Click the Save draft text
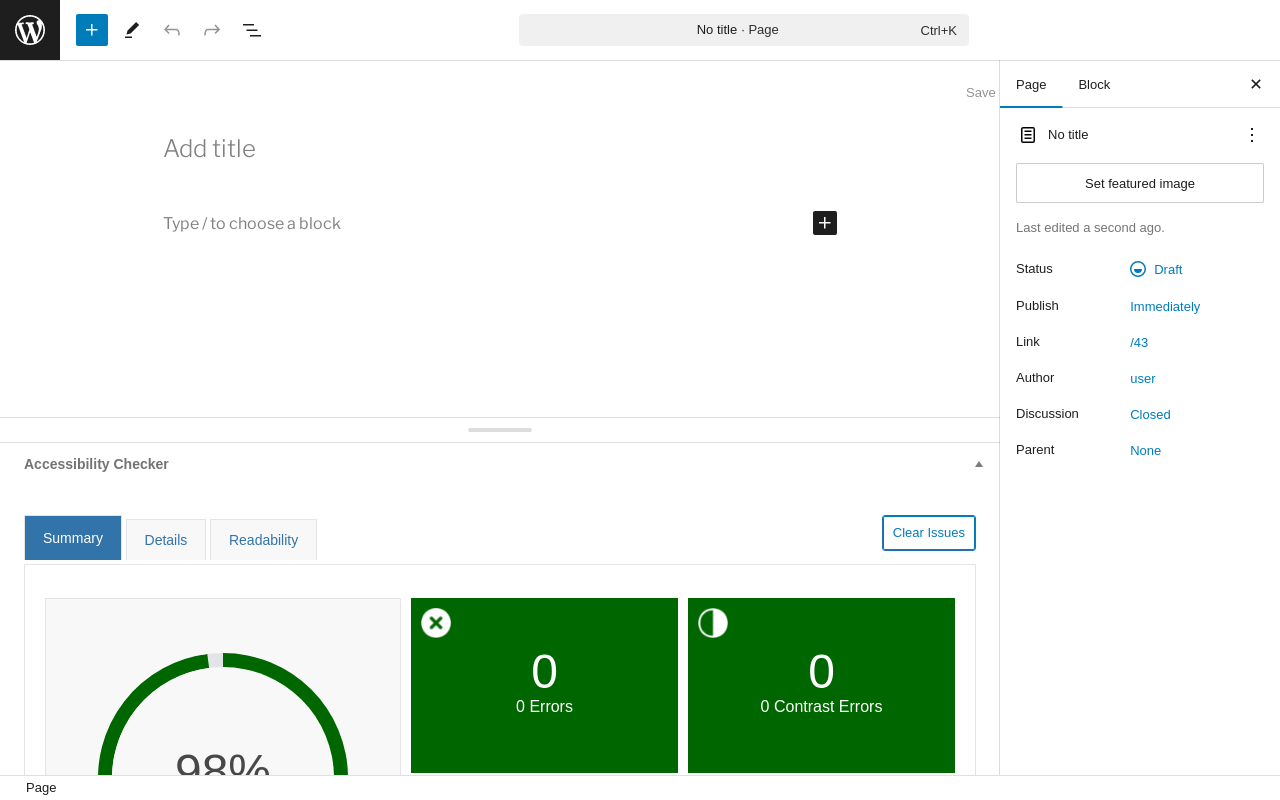The image size is (1280, 800). (x=982, y=93)
